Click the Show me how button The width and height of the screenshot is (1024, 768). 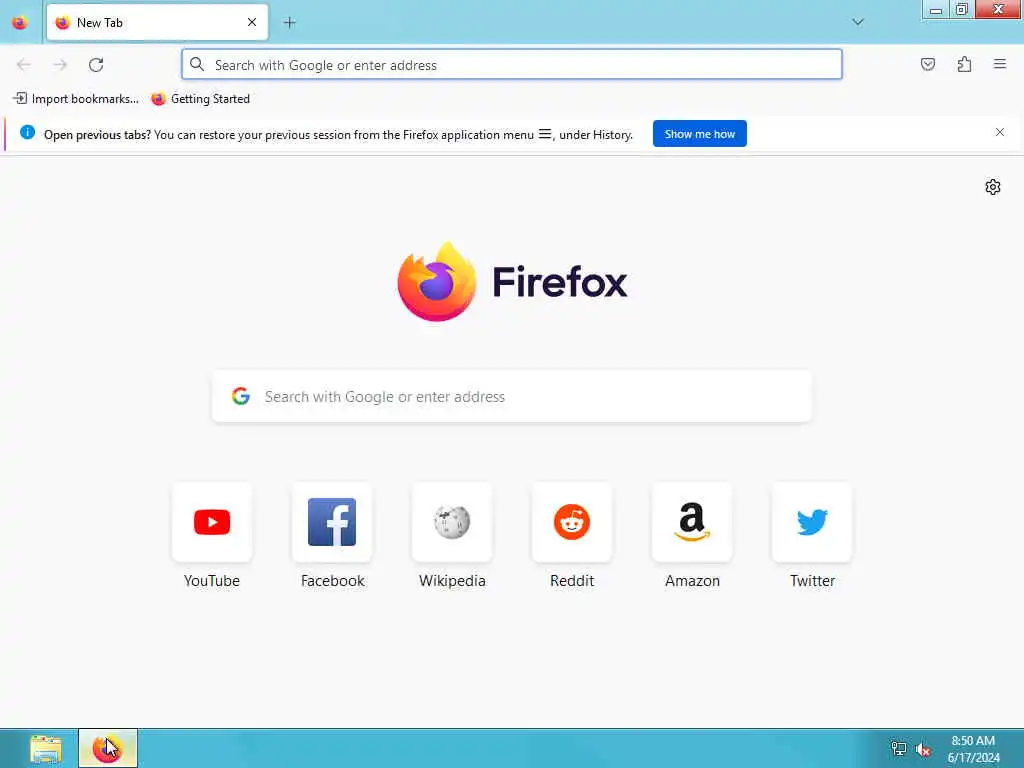tap(699, 134)
